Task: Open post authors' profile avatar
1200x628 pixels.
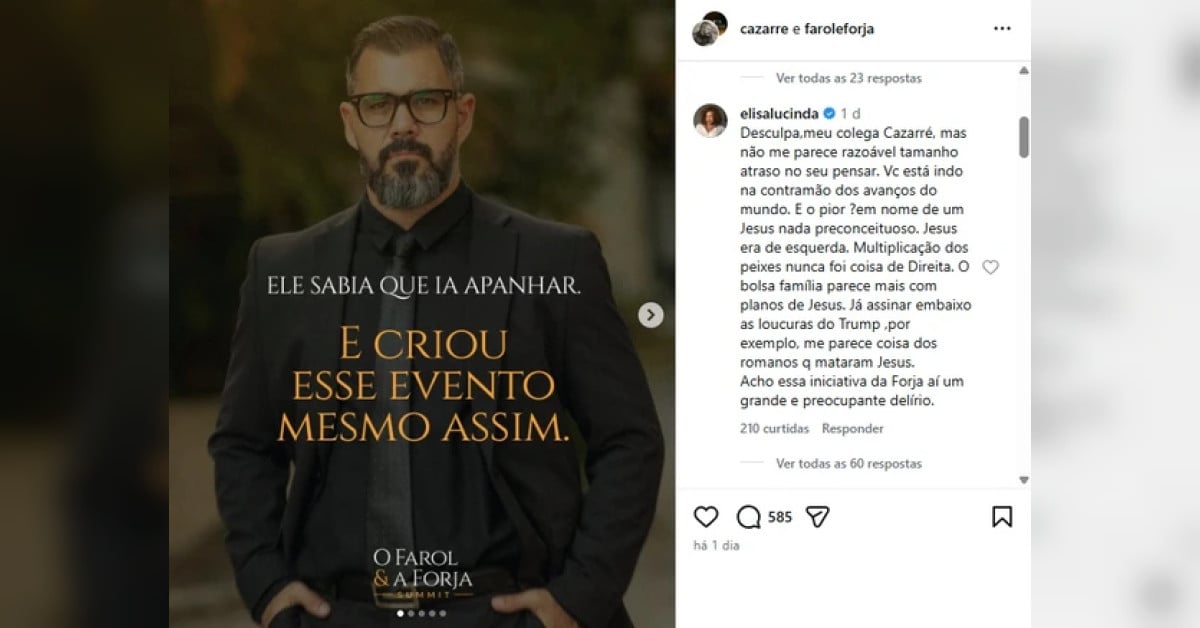Action: click(x=710, y=29)
